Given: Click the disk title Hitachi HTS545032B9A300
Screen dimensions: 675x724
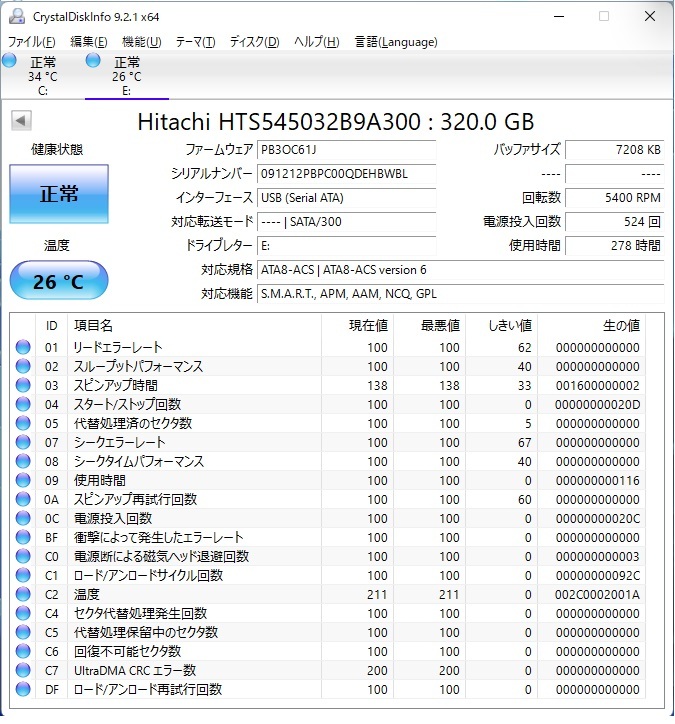Looking at the screenshot, I should (x=336, y=122).
